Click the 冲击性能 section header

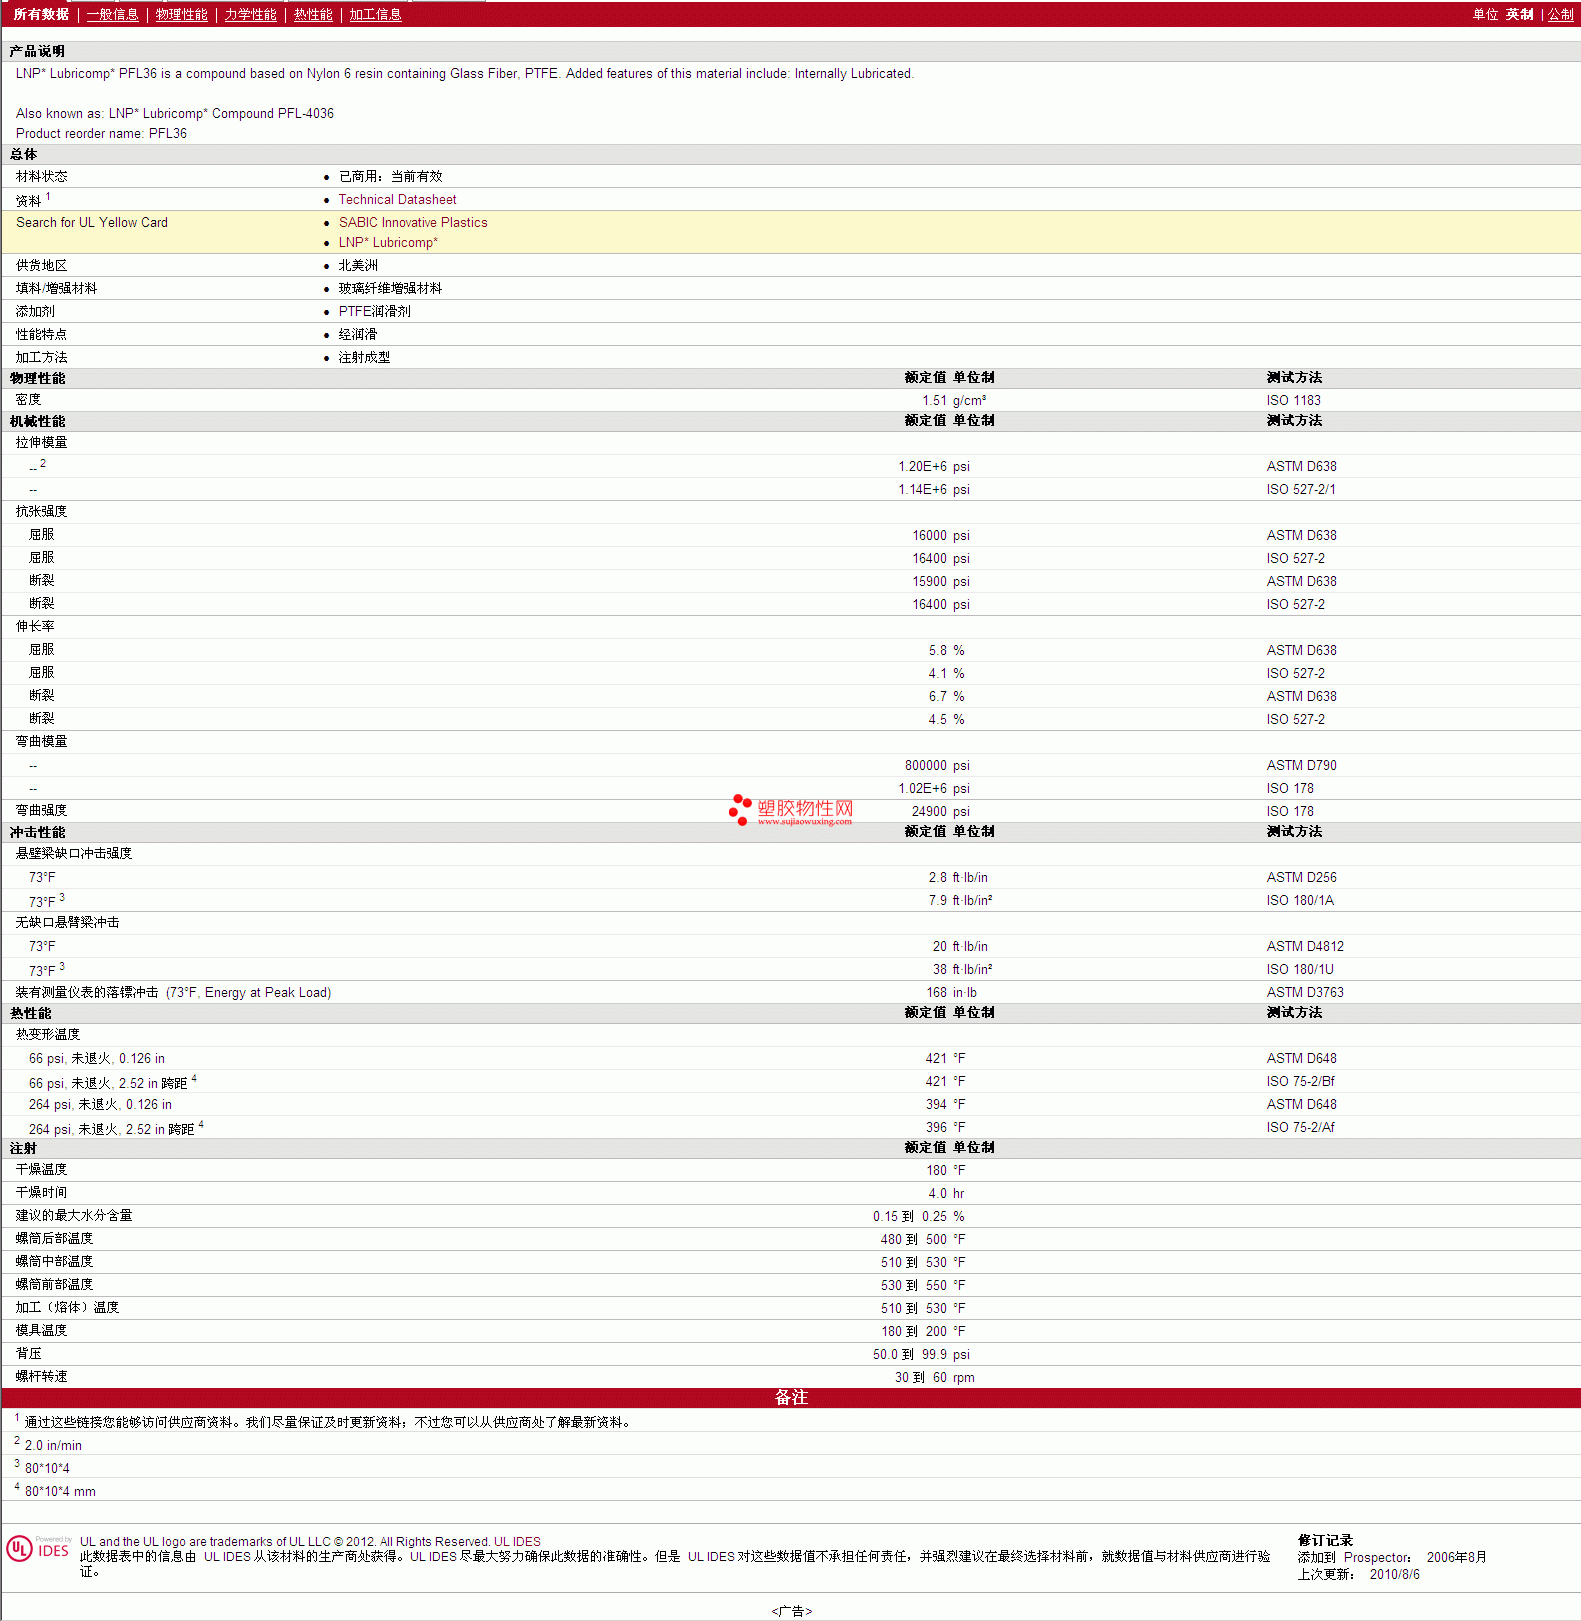(x=37, y=832)
